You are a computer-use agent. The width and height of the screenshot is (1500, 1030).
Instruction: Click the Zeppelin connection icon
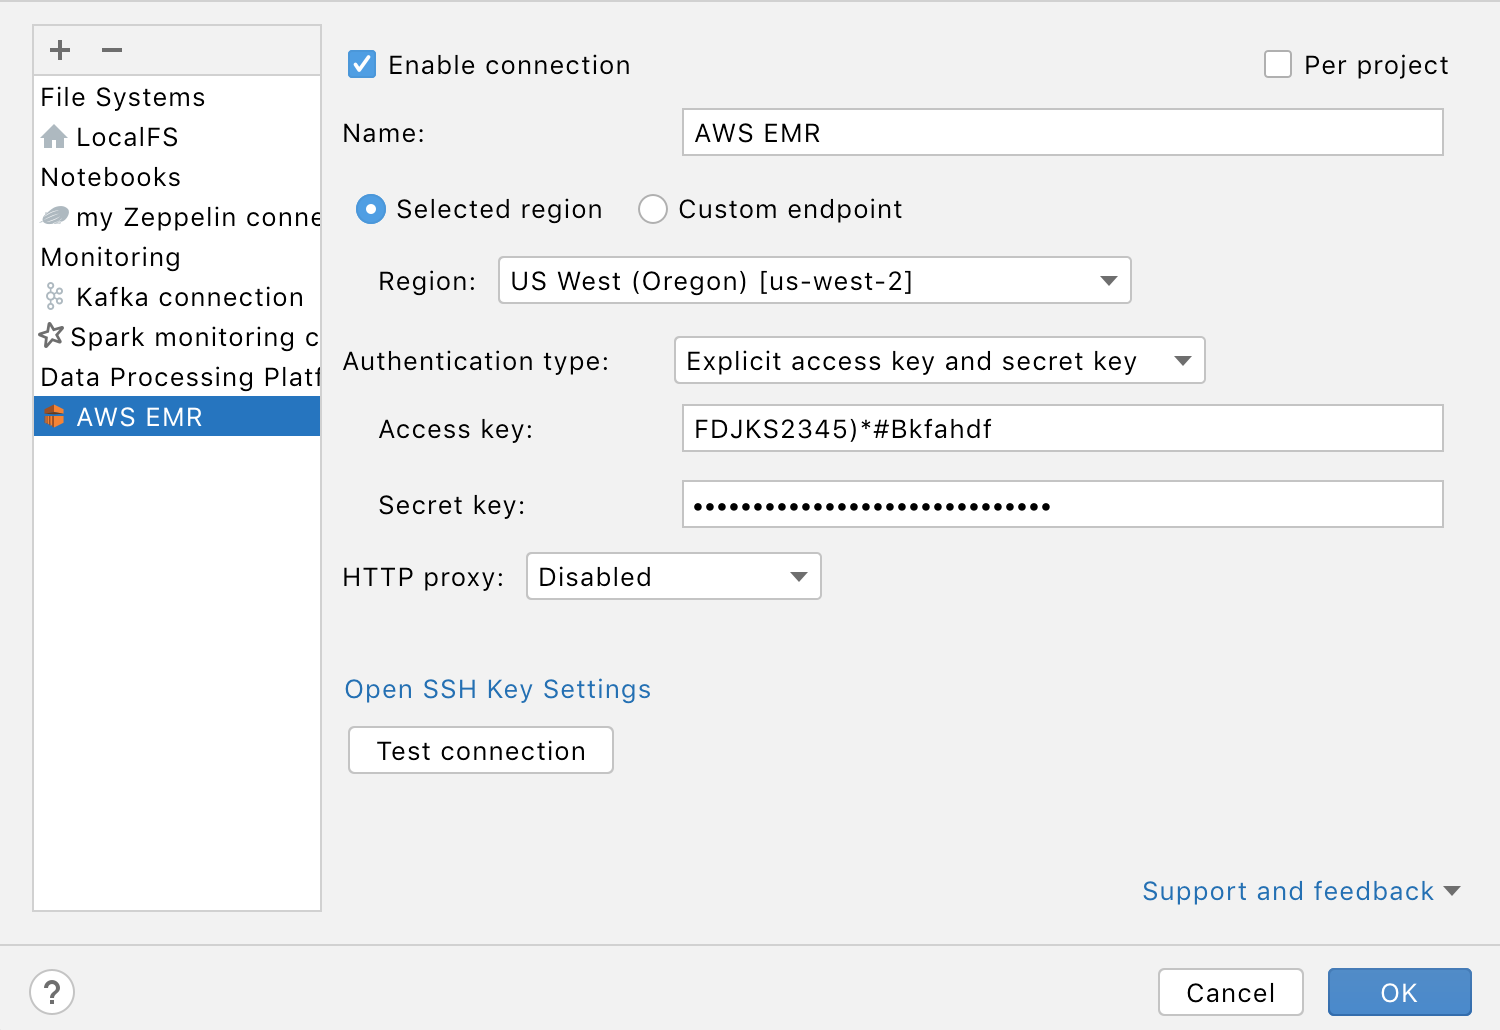pyautogui.click(x=55, y=216)
